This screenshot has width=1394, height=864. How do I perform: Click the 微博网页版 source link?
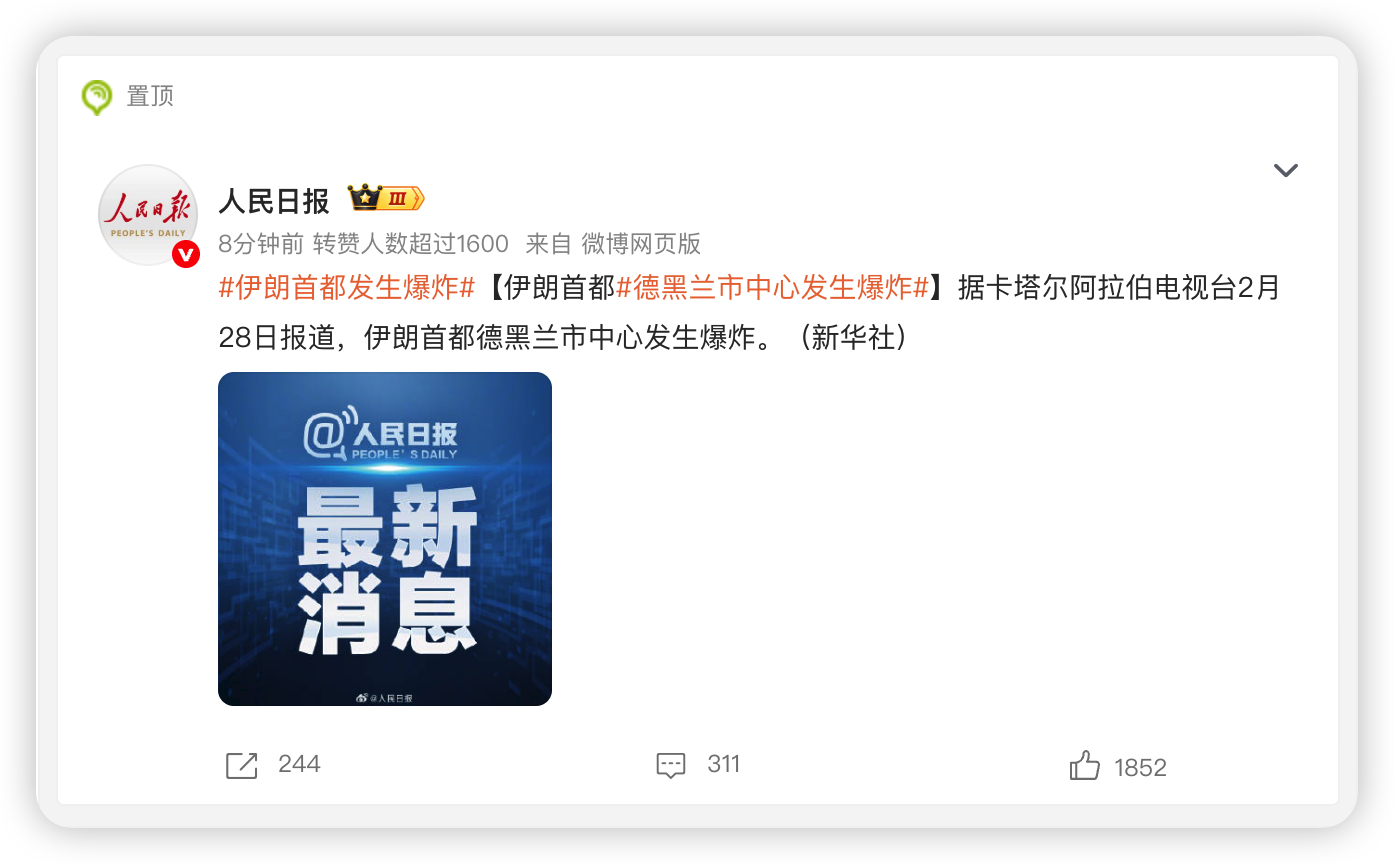(642, 243)
